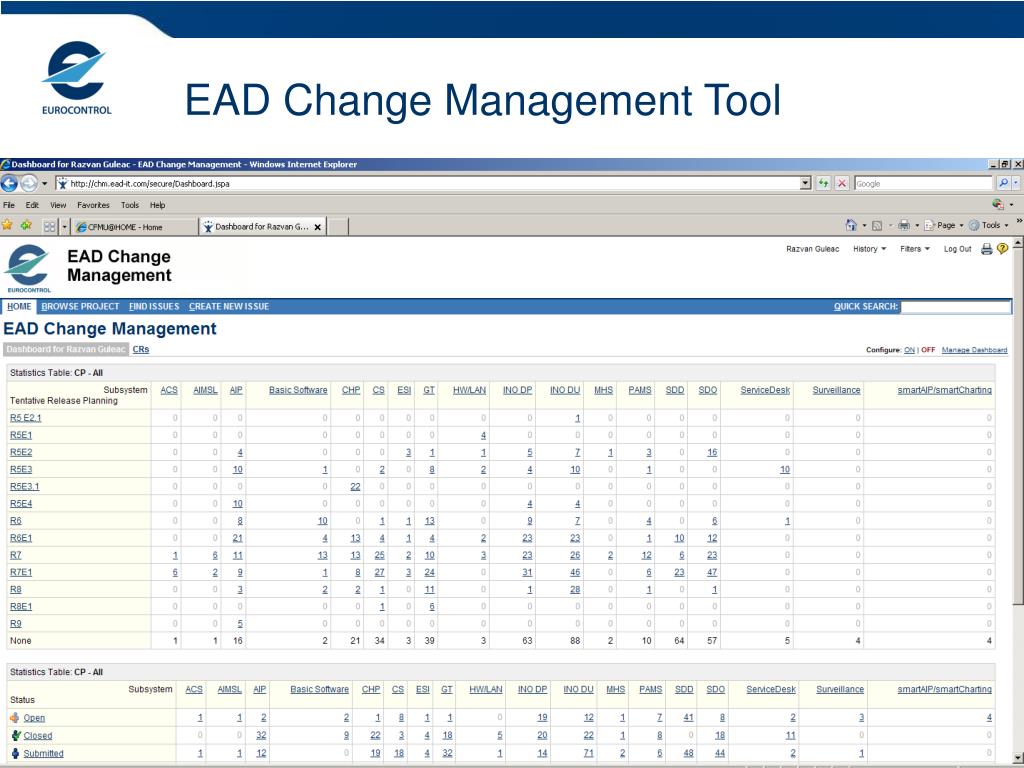This screenshot has height=768, width=1024.
Task: Open the BROWSE PROJECT navigation item
Action: point(80,306)
